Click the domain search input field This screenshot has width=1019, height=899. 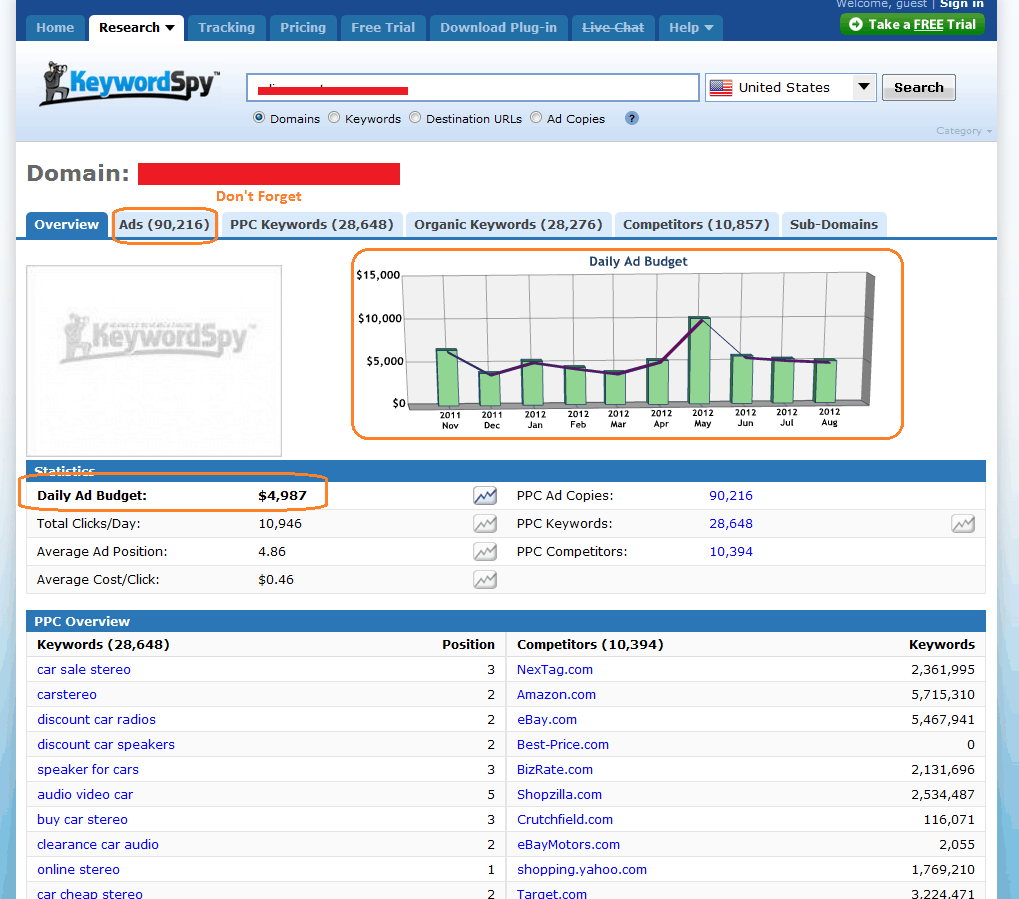tap(472, 88)
